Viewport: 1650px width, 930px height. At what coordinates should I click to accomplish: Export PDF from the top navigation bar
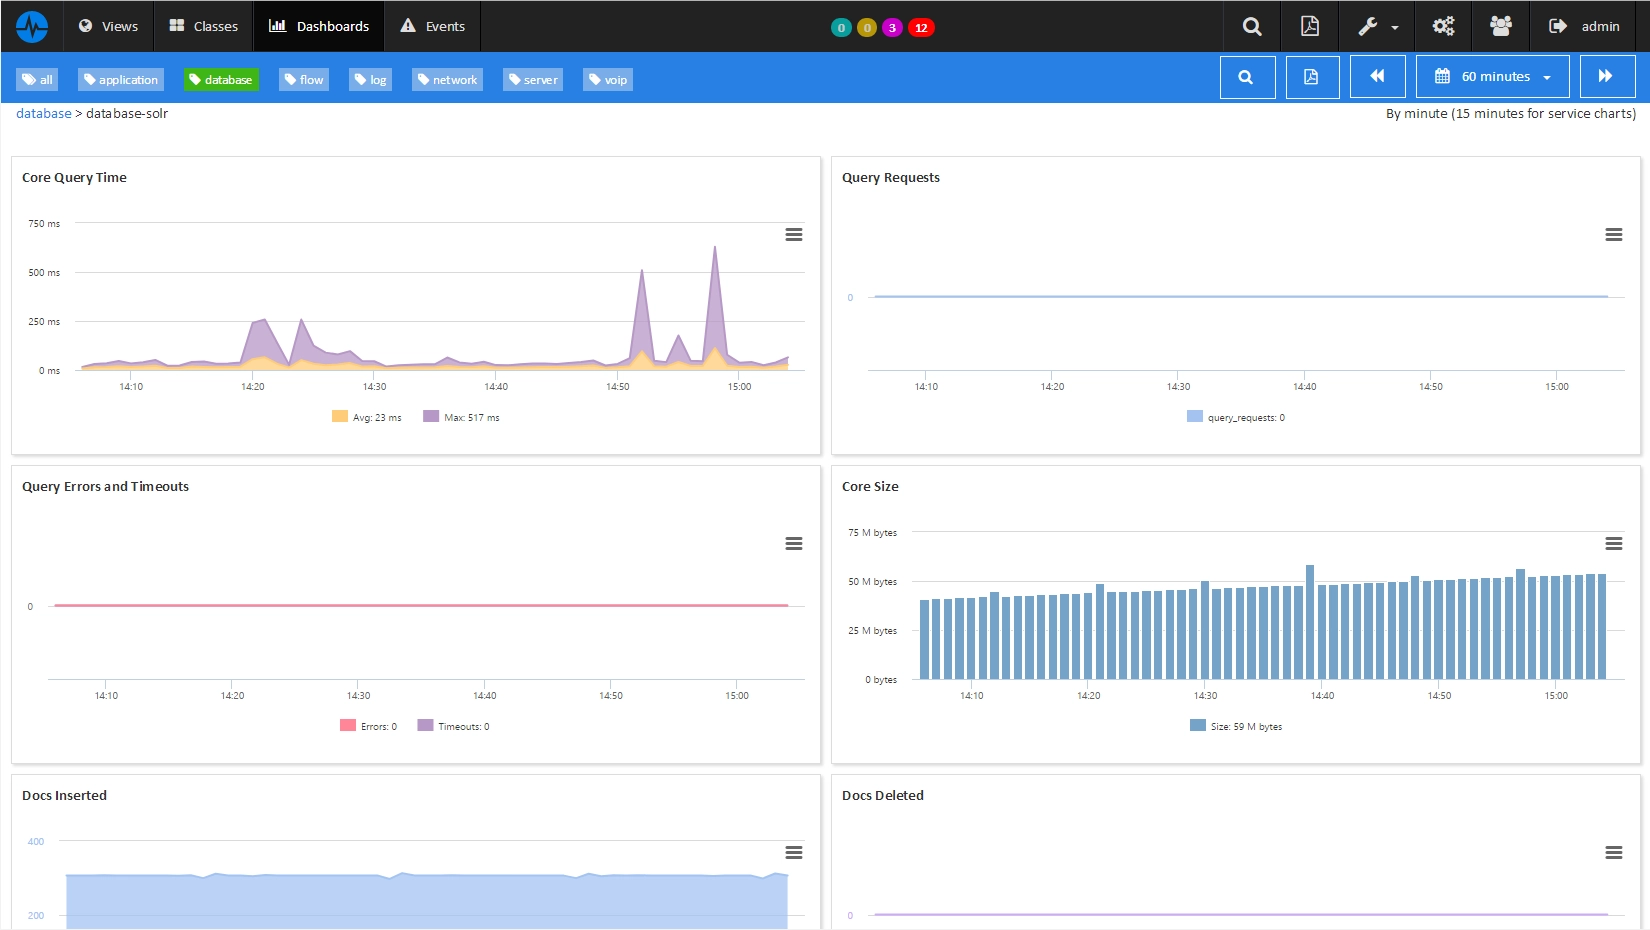pos(1310,26)
